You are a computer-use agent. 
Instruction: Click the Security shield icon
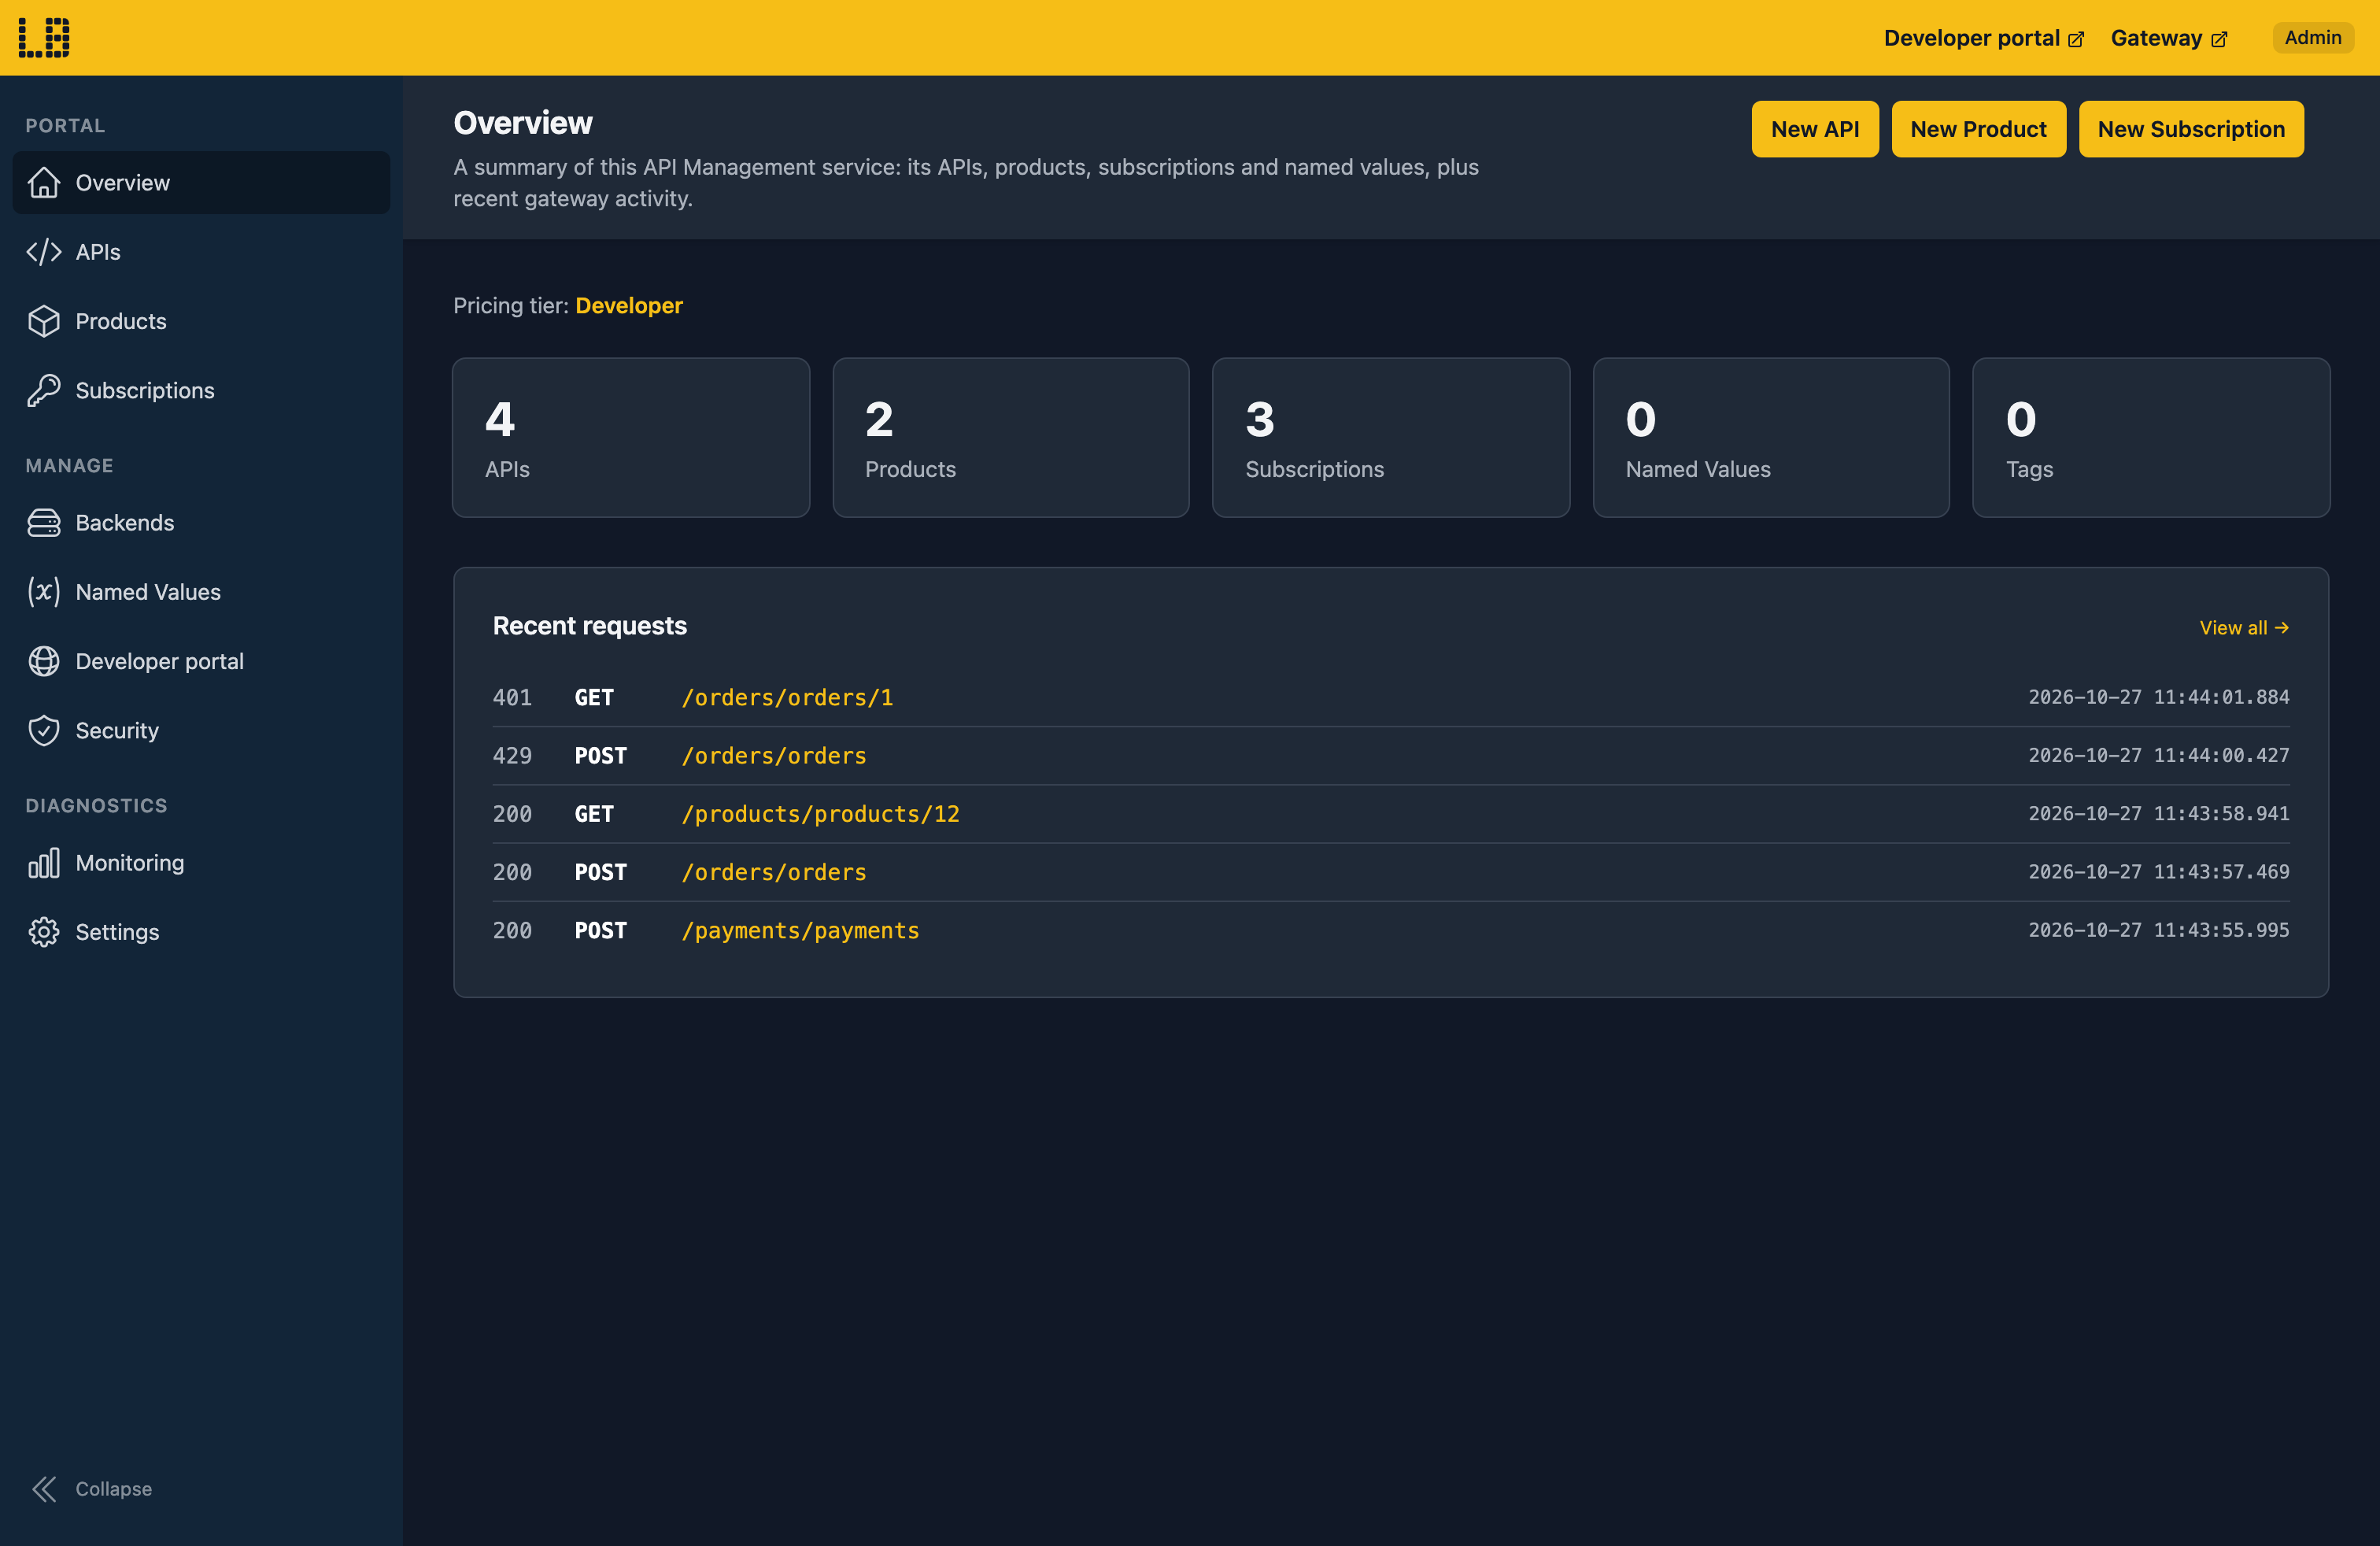point(44,730)
